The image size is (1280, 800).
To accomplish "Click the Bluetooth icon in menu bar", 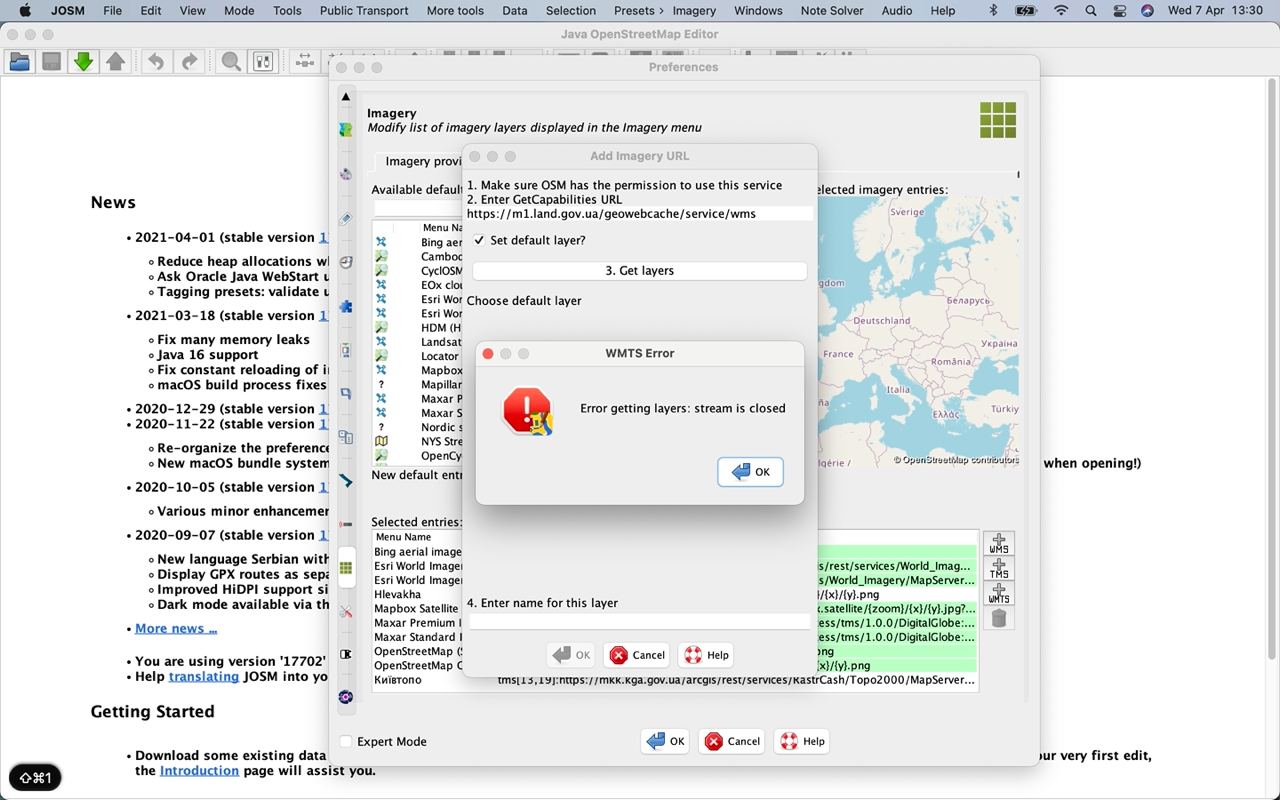I will click(x=993, y=11).
